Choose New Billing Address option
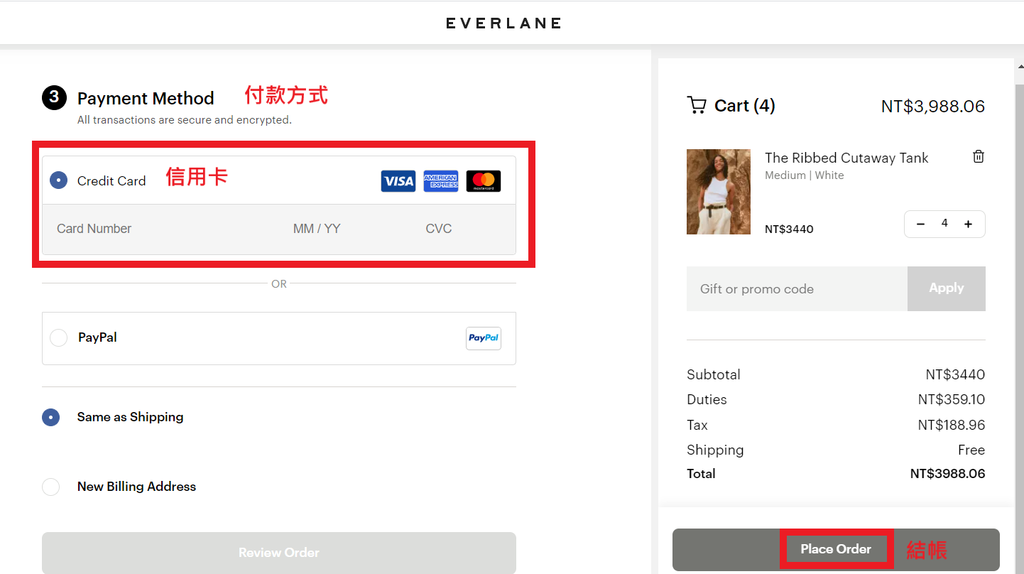This screenshot has width=1024, height=574. tap(51, 486)
